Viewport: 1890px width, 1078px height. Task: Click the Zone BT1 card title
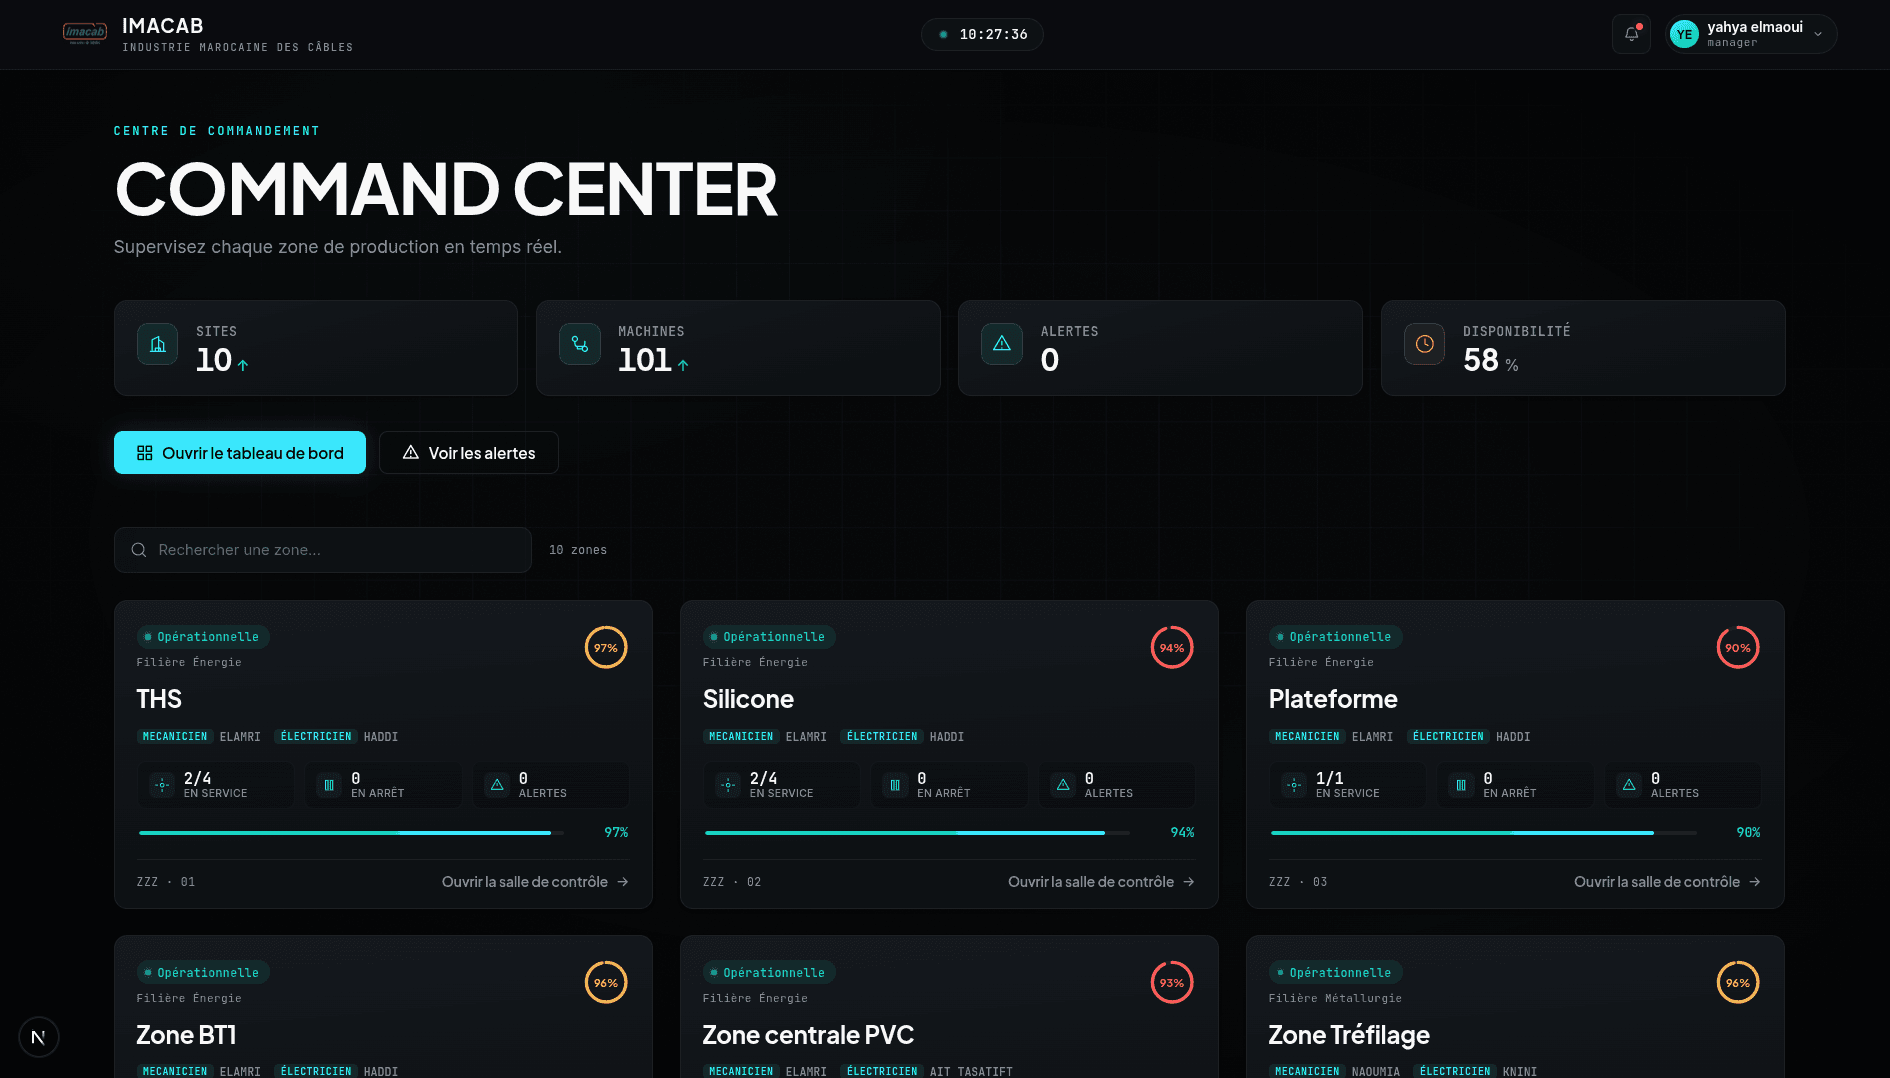186,1035
